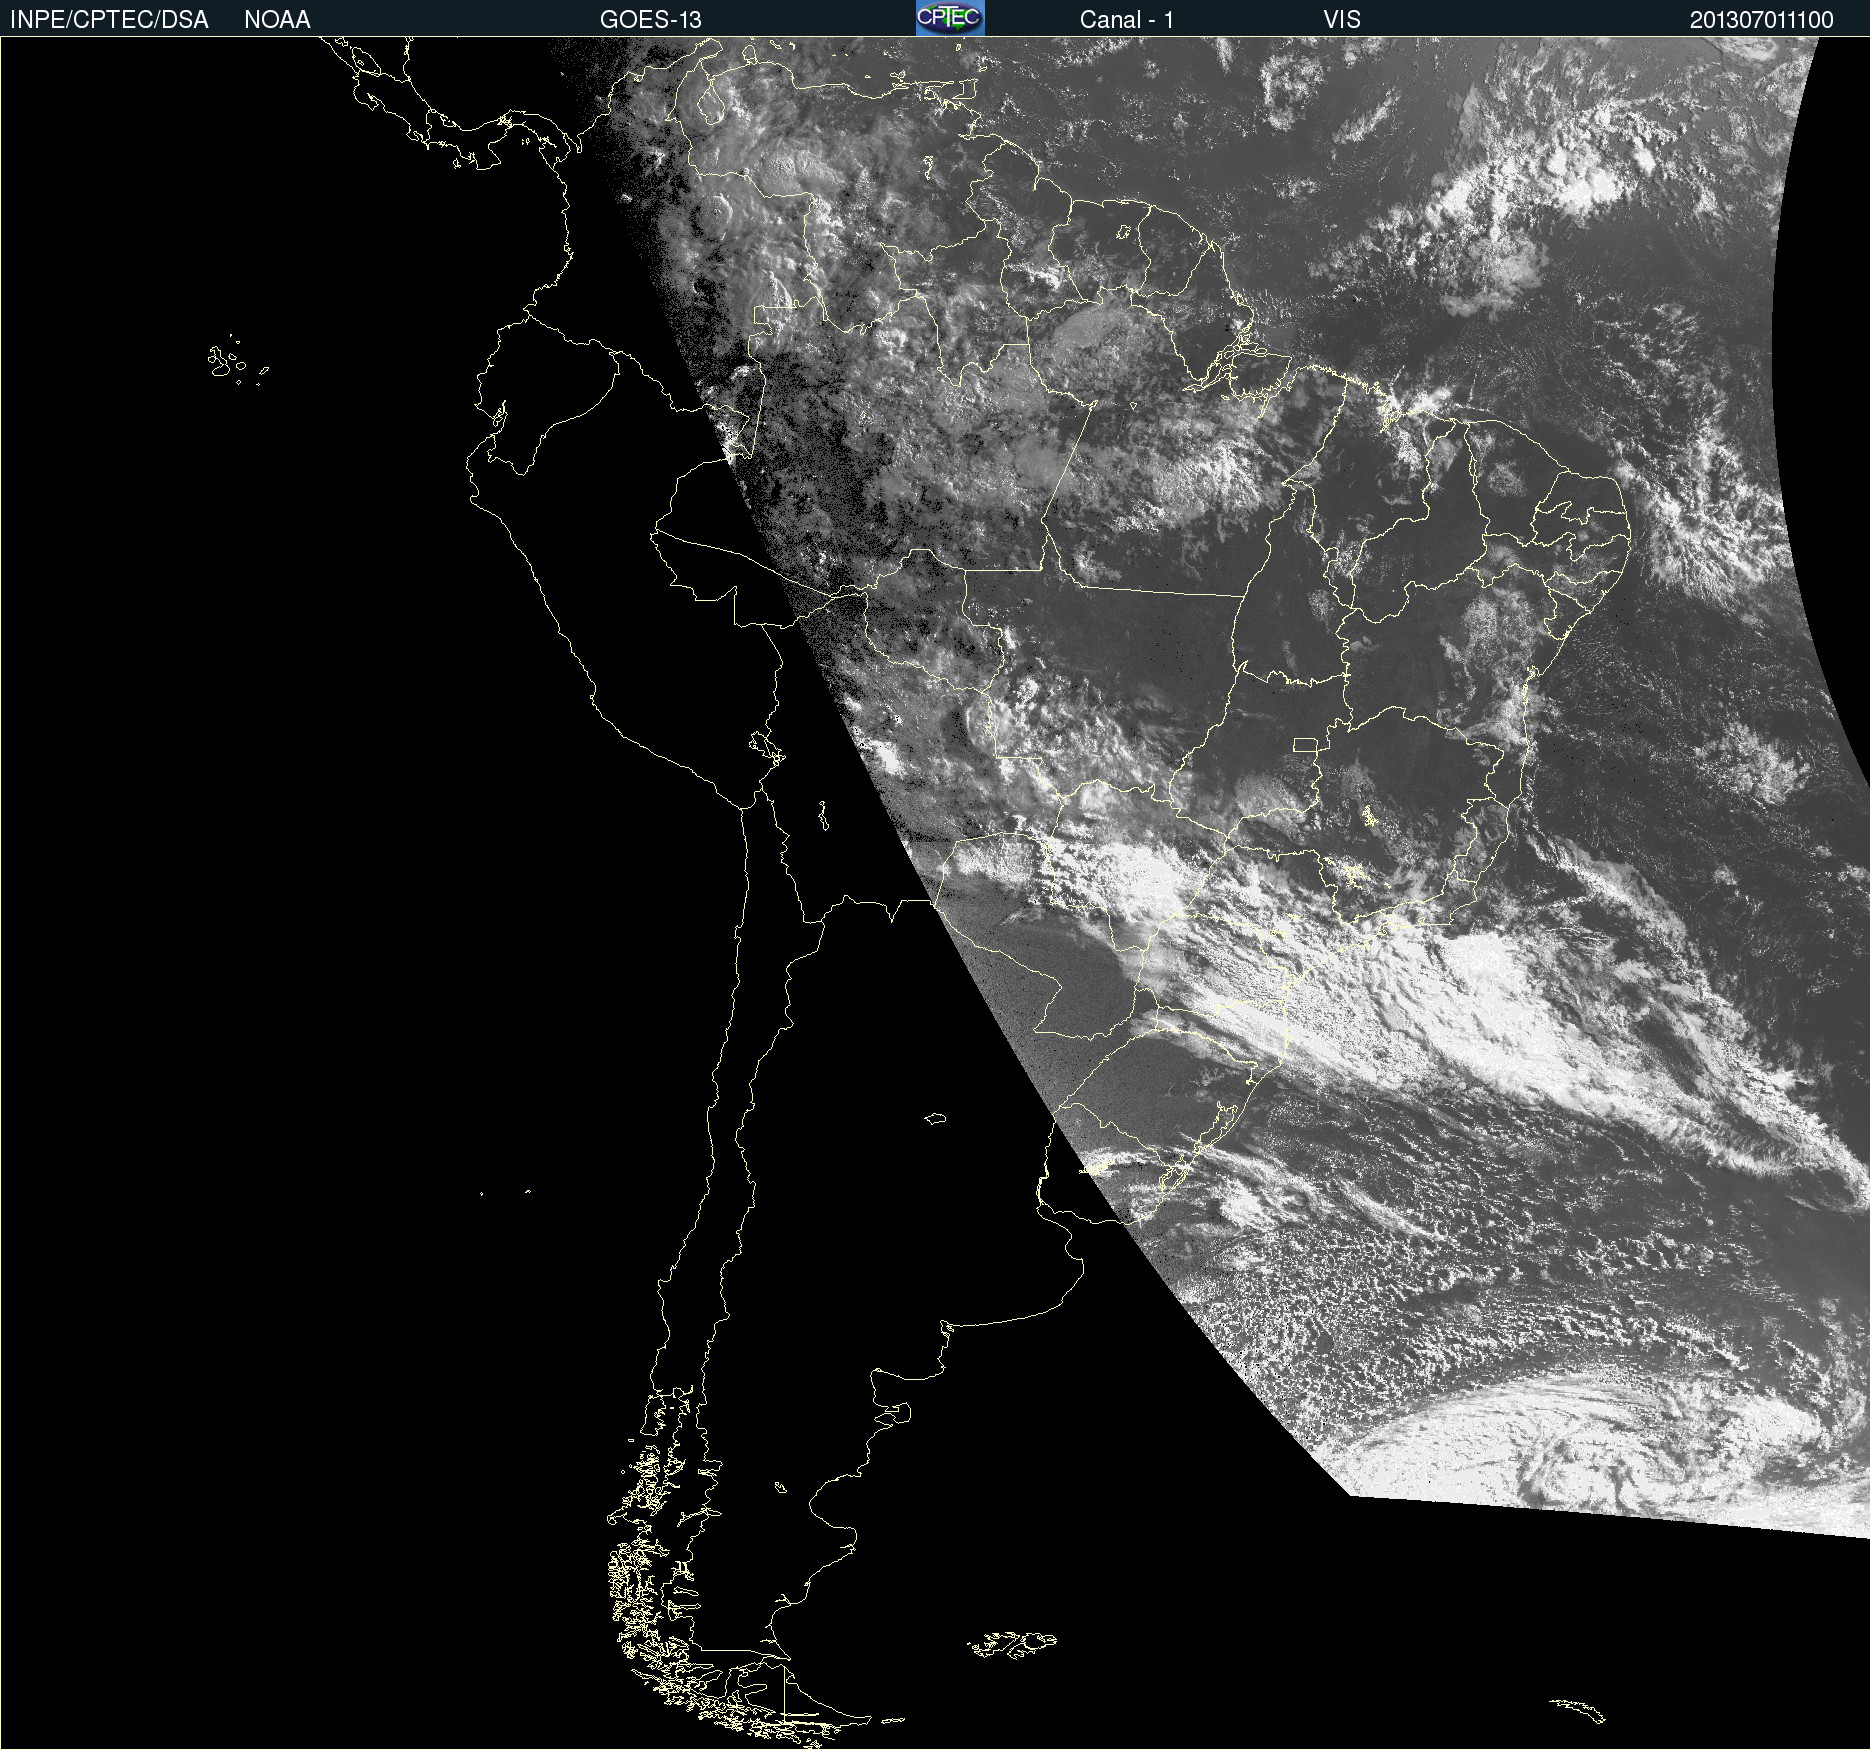Screen dimensions: 1870x1750
Task: Click the Canal - 1 channel label
Action: pyautogui.click(x=1126, y=20)
